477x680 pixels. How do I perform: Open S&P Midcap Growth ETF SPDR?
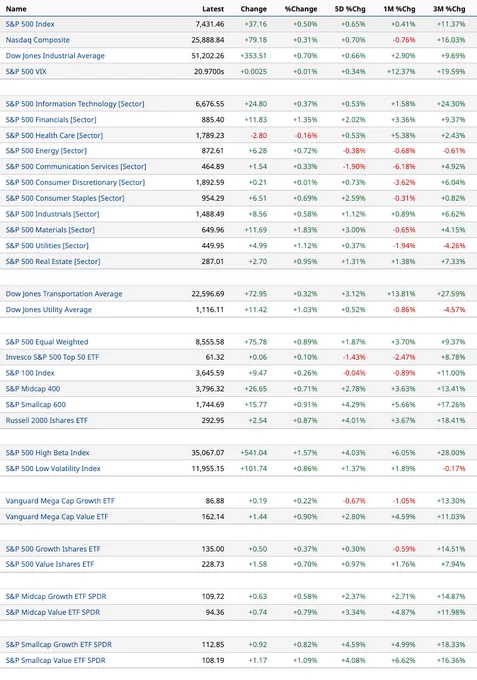click(56, 597)
